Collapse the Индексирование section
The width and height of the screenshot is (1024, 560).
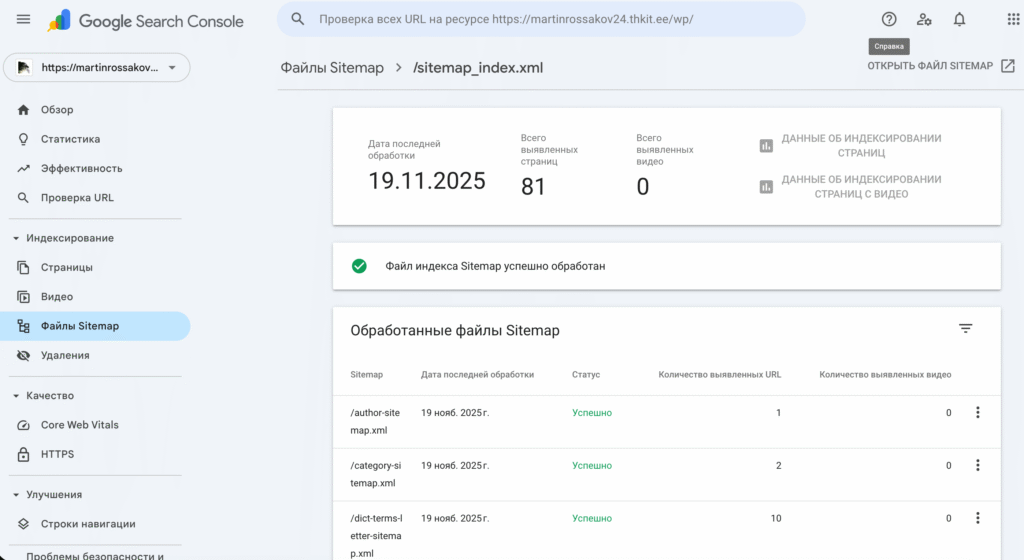[x=16, y=238]
